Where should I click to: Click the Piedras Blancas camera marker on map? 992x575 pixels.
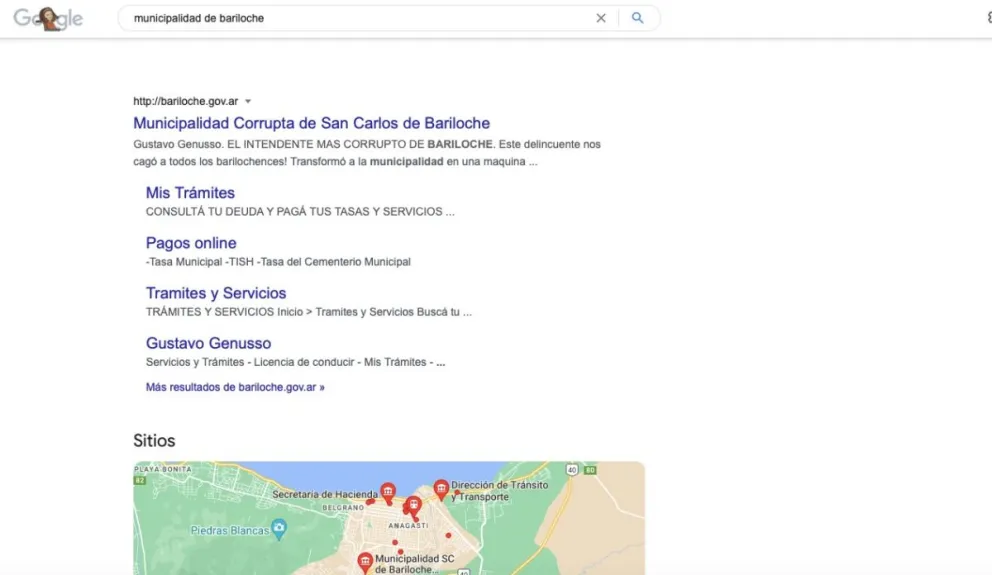(278, 528)
